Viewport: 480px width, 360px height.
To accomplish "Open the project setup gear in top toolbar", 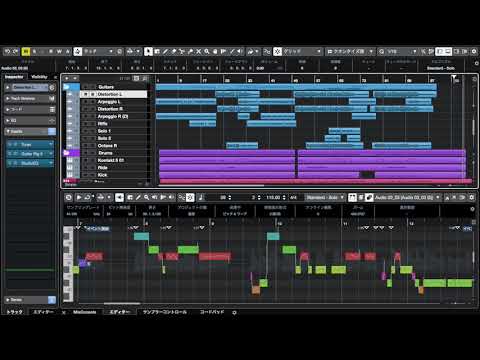I will tap(474, 51).
